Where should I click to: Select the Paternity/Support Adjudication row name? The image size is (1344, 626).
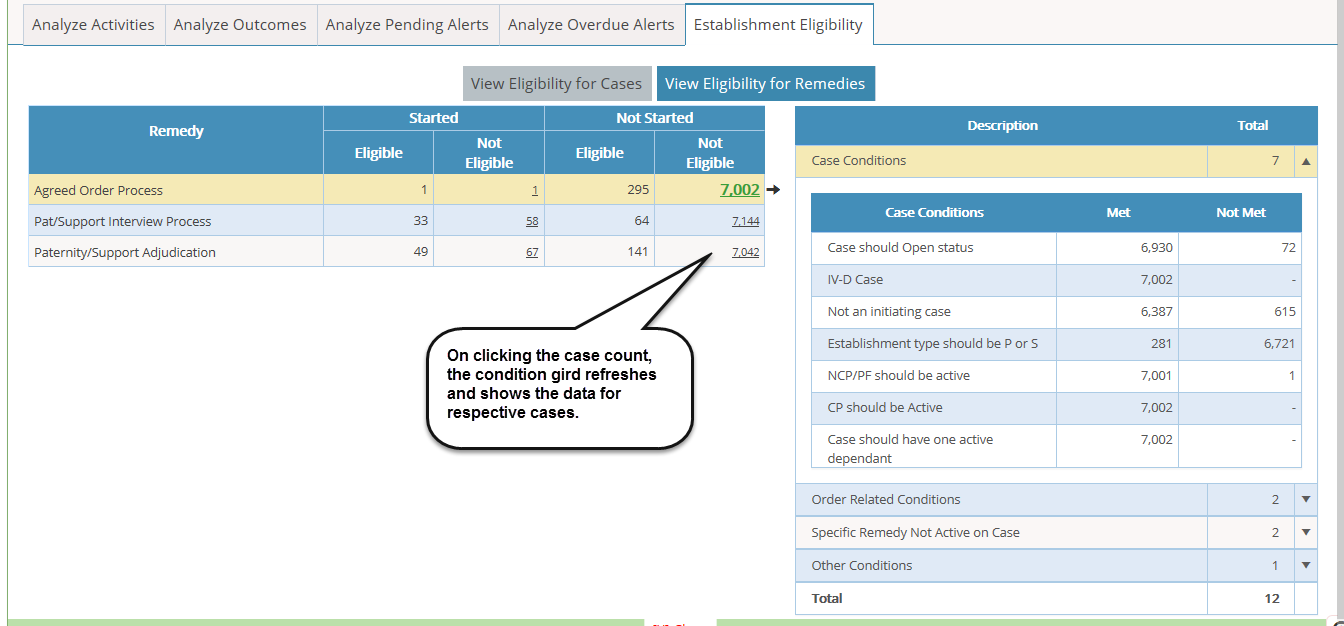coord(125,252)
